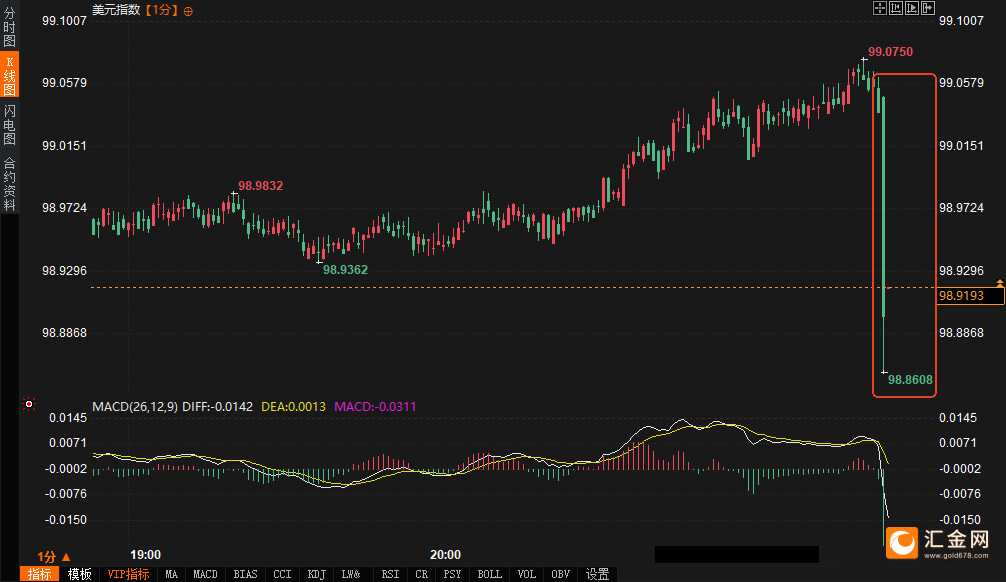1006x582 pixels.
Task: Open the 合约资料 contract info tab
Action: (x=9, y=184)
